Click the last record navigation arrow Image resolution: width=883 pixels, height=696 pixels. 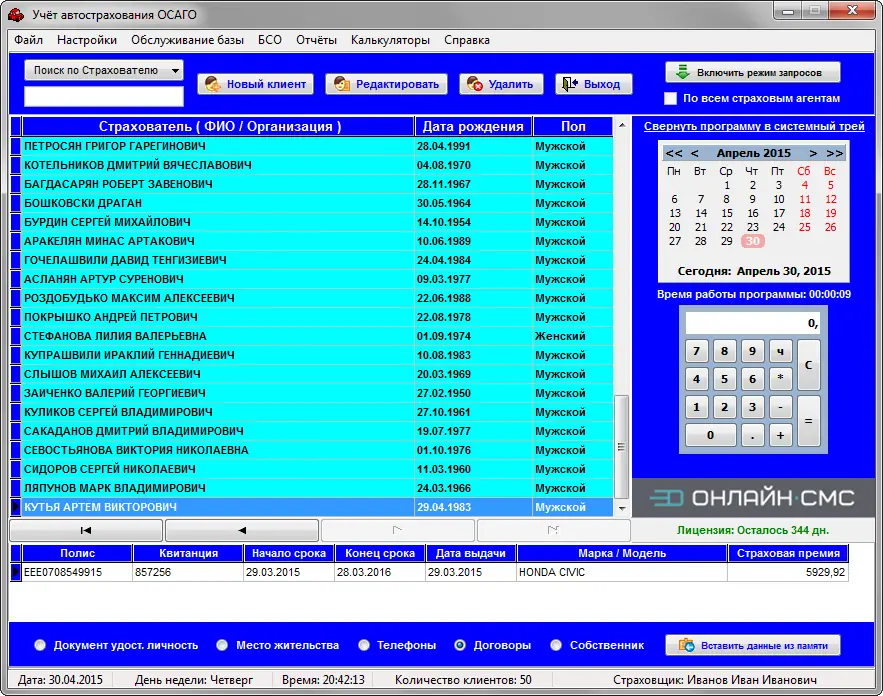553,530
